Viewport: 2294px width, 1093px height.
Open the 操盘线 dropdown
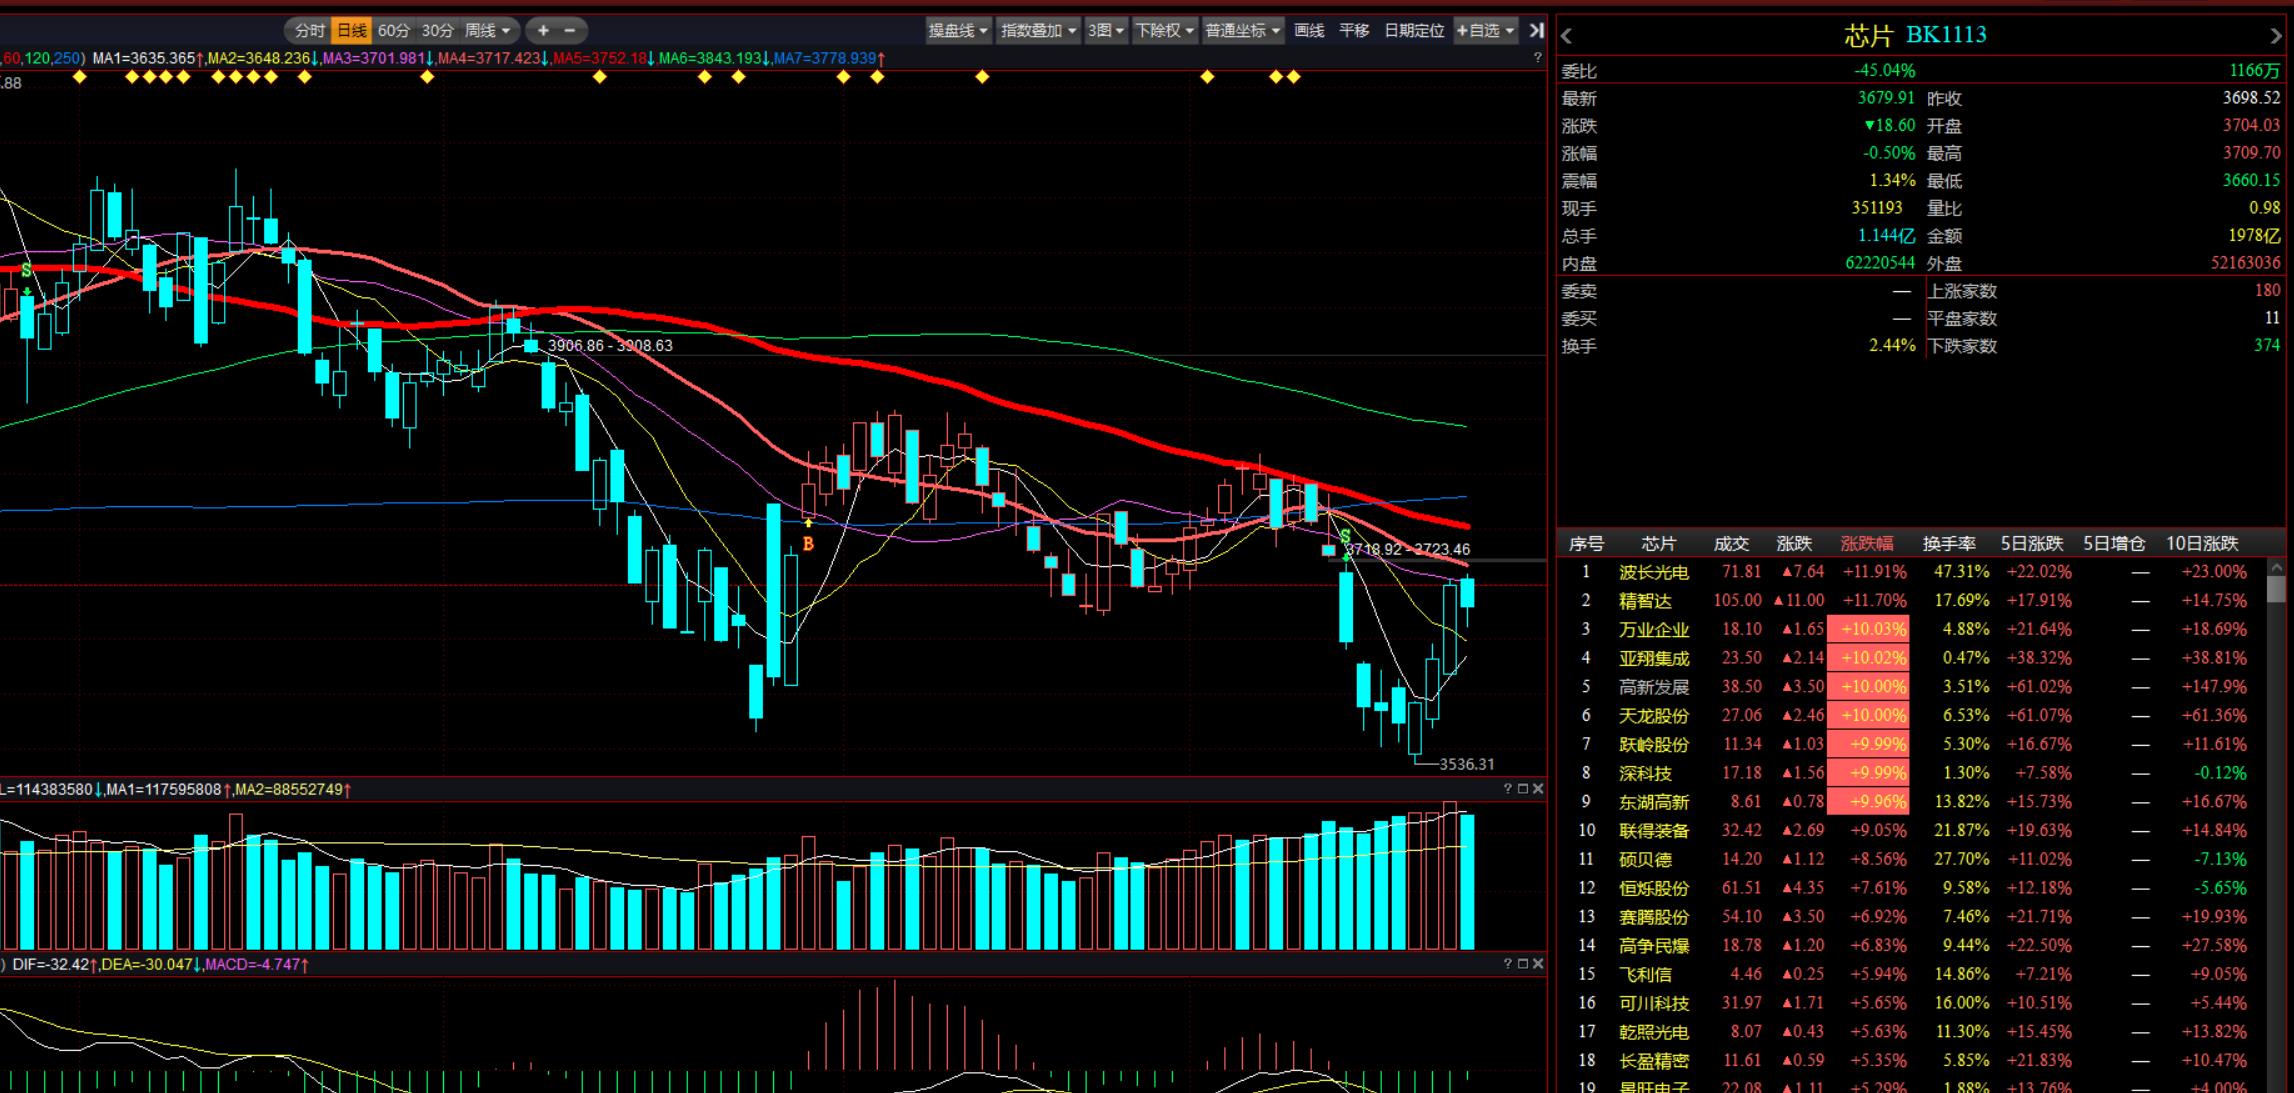(958, 31)
